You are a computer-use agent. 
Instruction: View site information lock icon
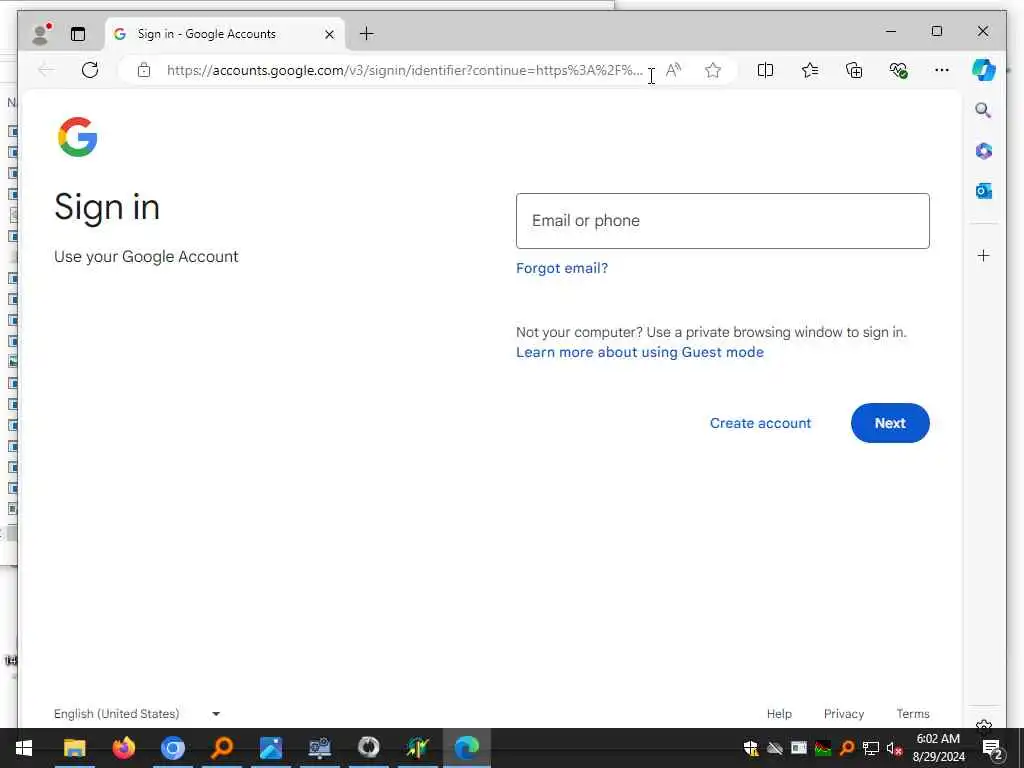[144, 70]
